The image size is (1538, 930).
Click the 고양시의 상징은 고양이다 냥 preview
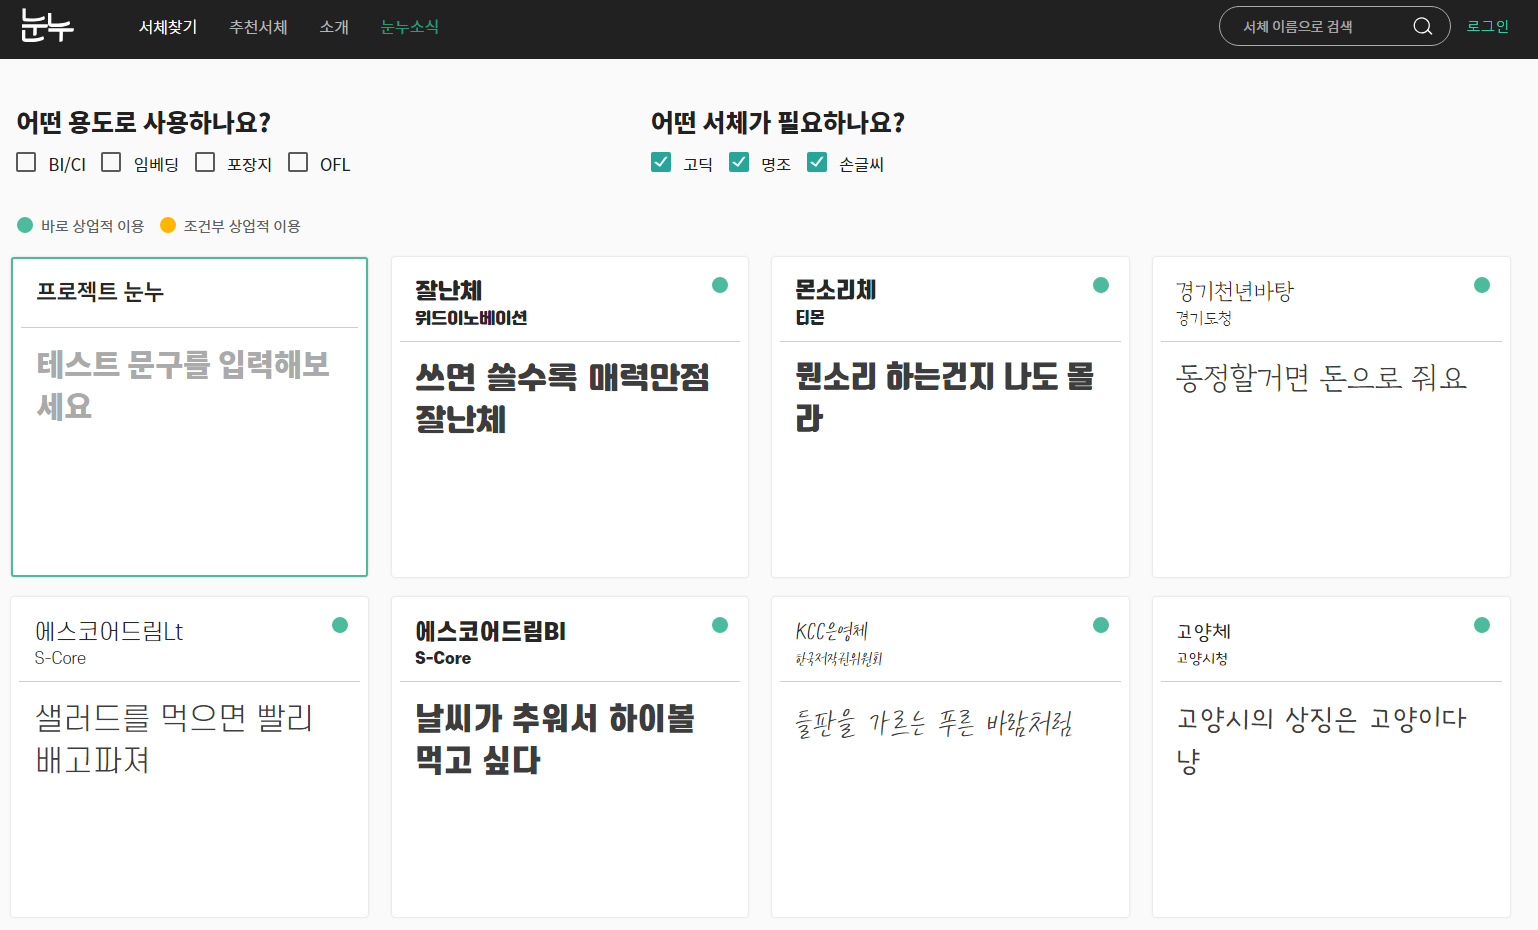pos(1322,738)
